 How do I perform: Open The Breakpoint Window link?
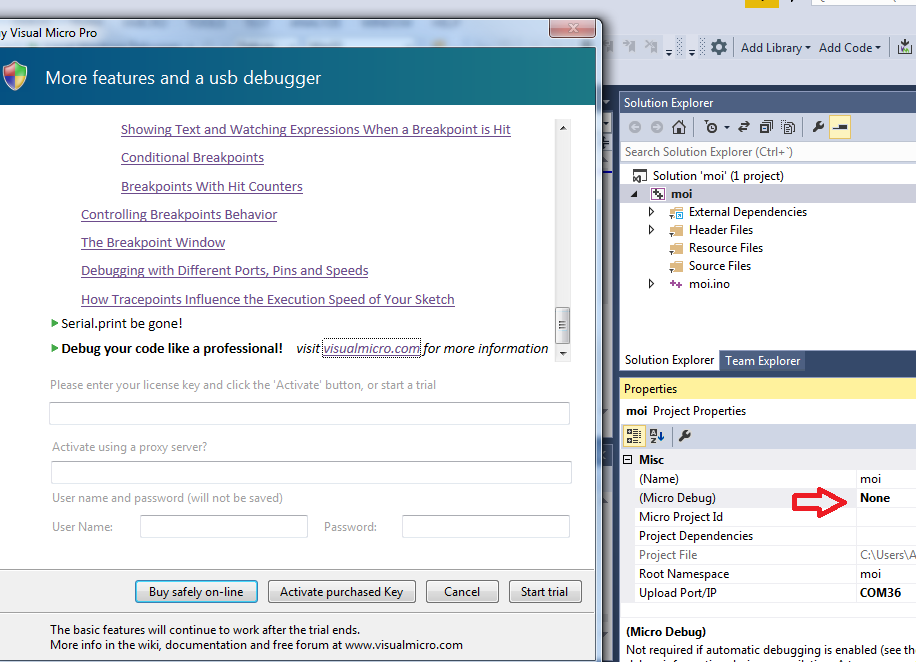click(x=153, y=242)
